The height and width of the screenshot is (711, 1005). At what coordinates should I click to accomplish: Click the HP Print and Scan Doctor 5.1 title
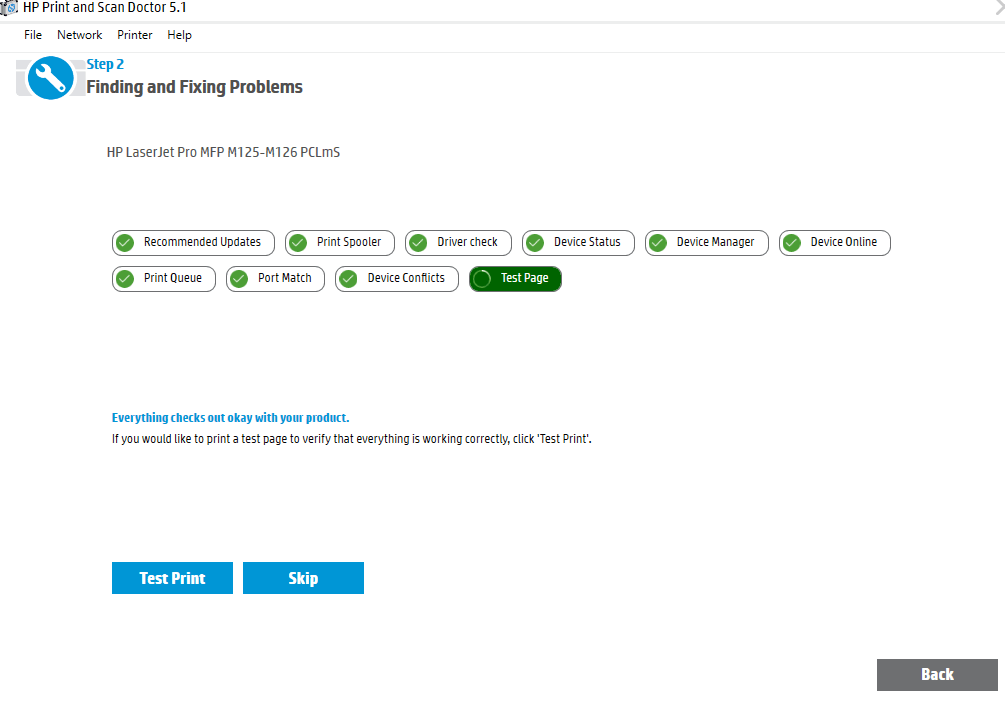tap(104, 8)
